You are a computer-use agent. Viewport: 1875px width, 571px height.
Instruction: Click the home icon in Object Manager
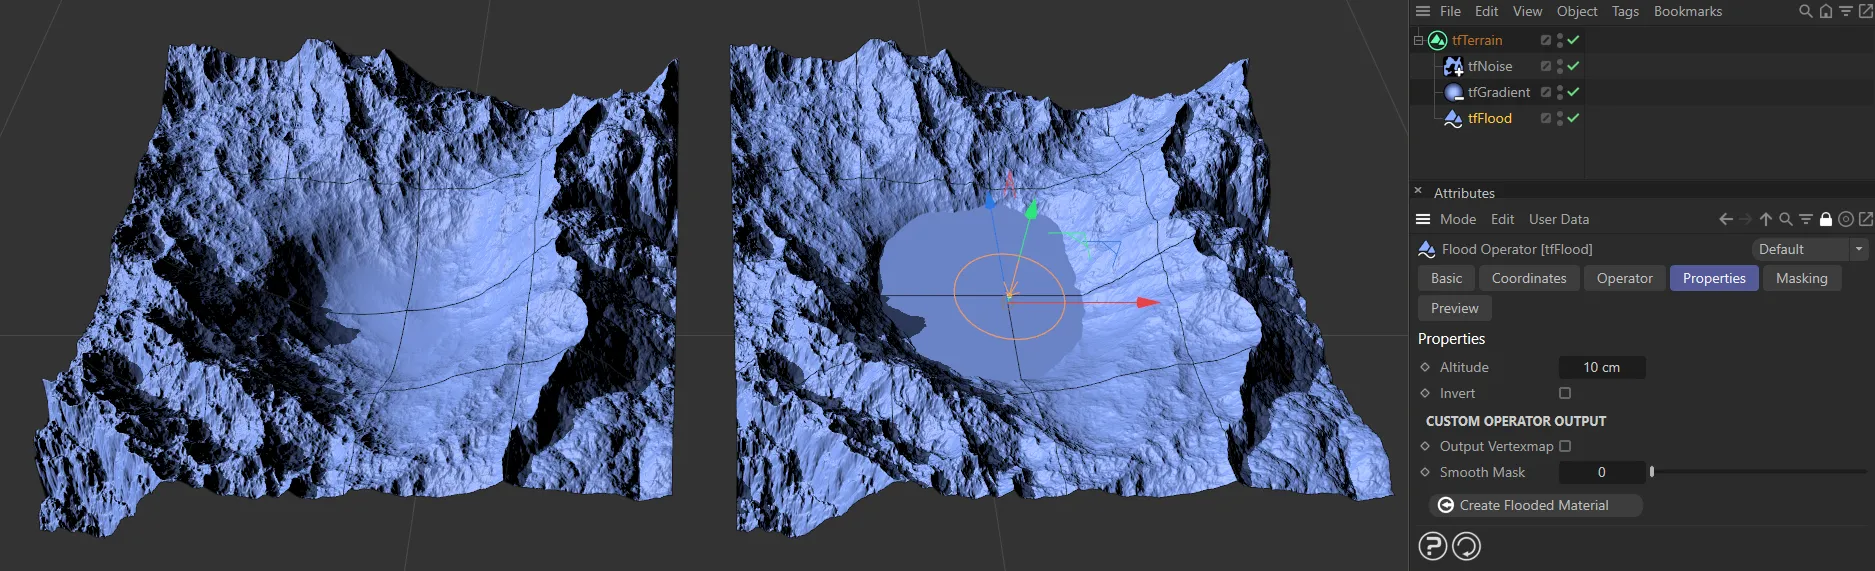(x=1826, y=12)
